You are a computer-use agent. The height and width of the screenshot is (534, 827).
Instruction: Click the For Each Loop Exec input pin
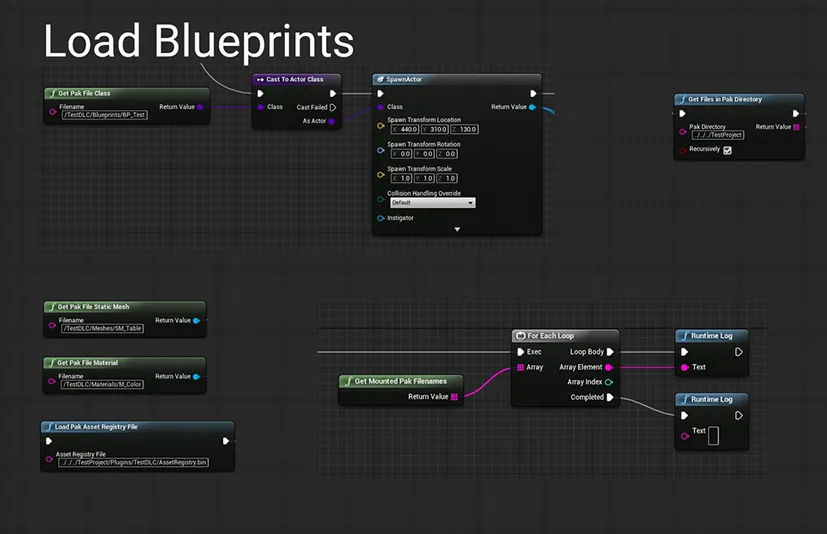click(x=521, y=352)
